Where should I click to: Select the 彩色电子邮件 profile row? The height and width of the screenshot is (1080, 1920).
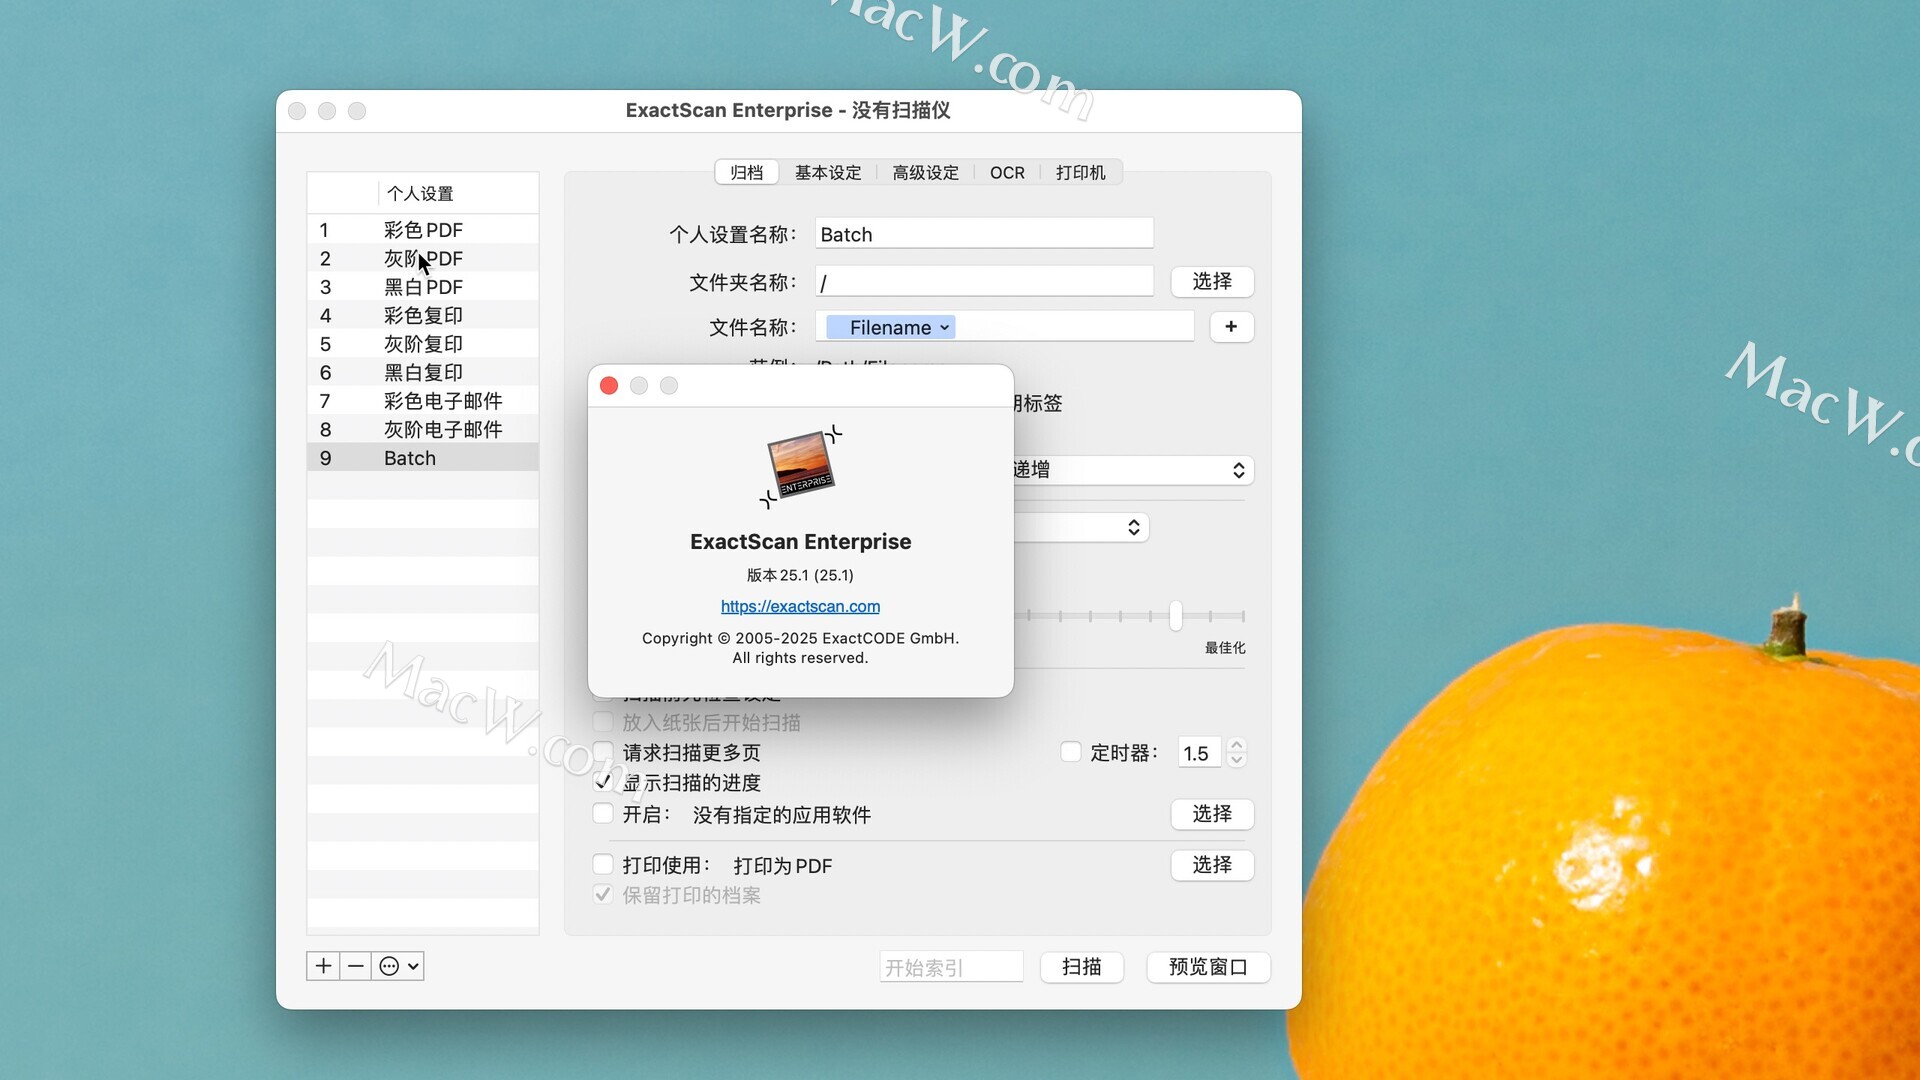(x=423, y=401)
